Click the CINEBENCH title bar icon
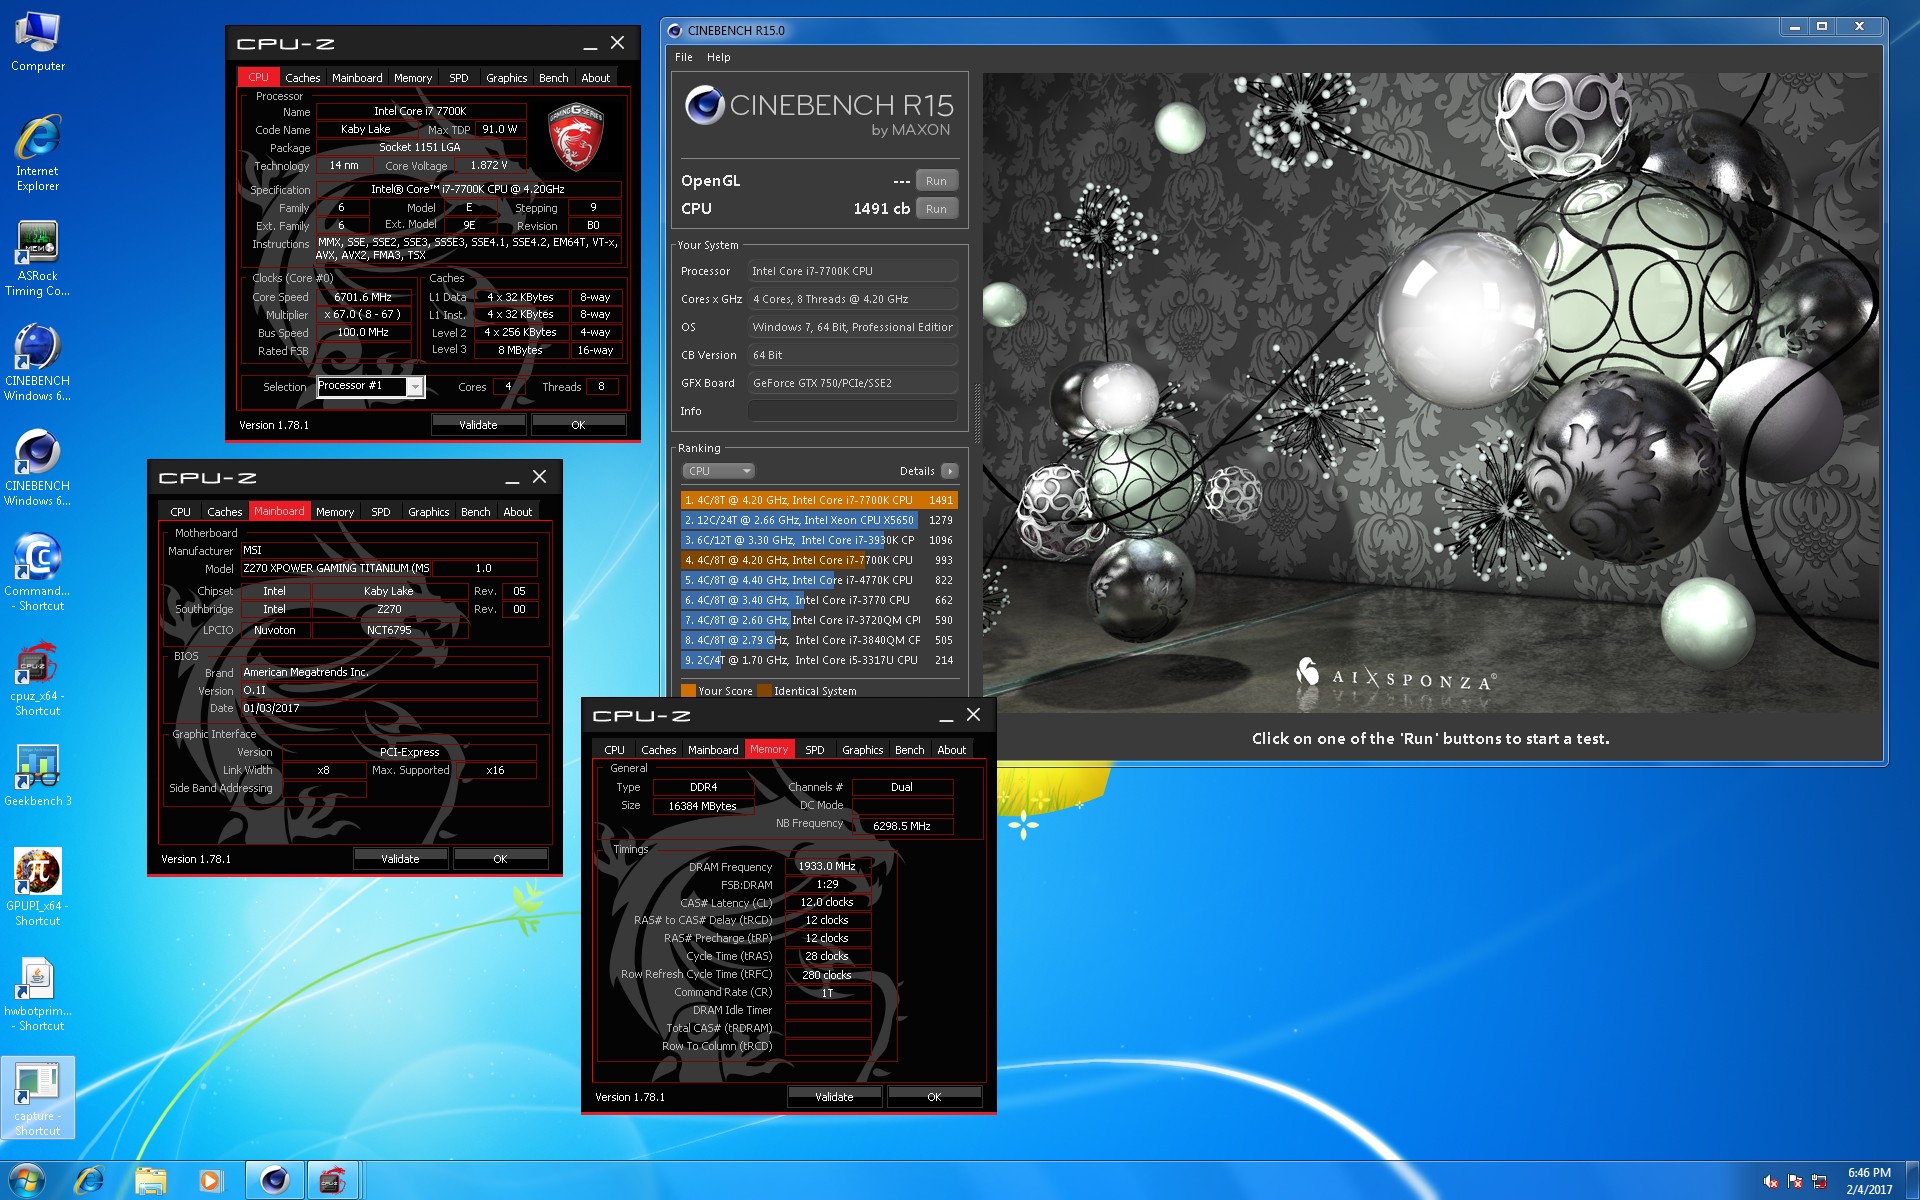Image resolution: width=1920 pixels, height=1200 pixels. pyautogui.click(x=674, y=30)
